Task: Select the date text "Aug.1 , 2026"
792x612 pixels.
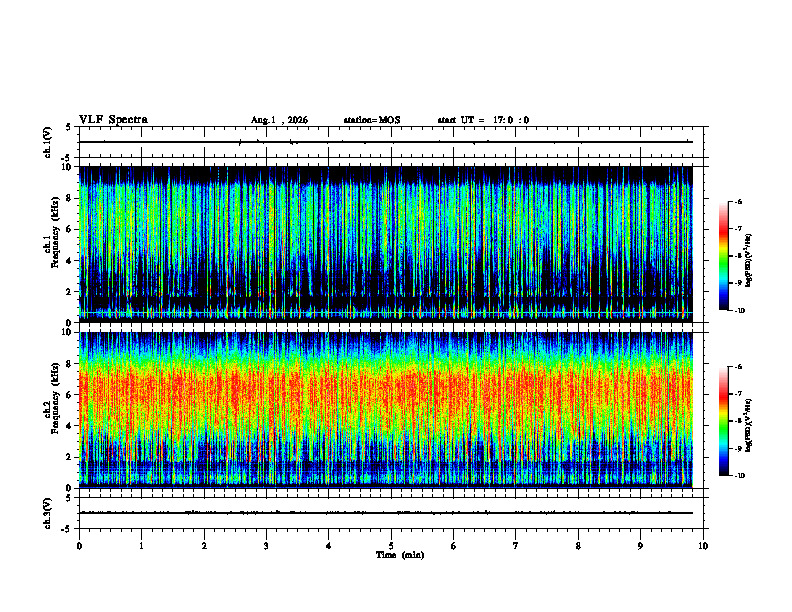Action: click(x=279, y=120)
